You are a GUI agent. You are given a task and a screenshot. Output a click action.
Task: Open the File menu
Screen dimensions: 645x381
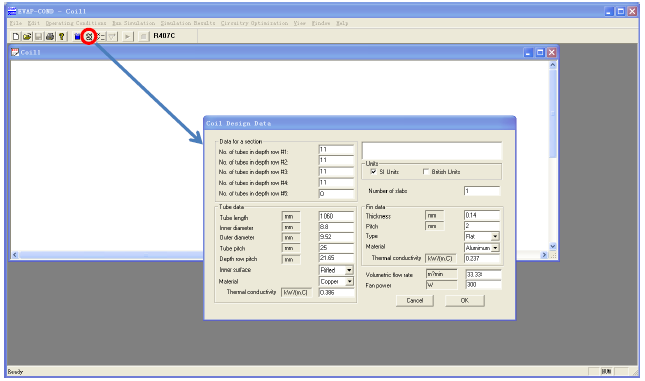click(16, 23)
